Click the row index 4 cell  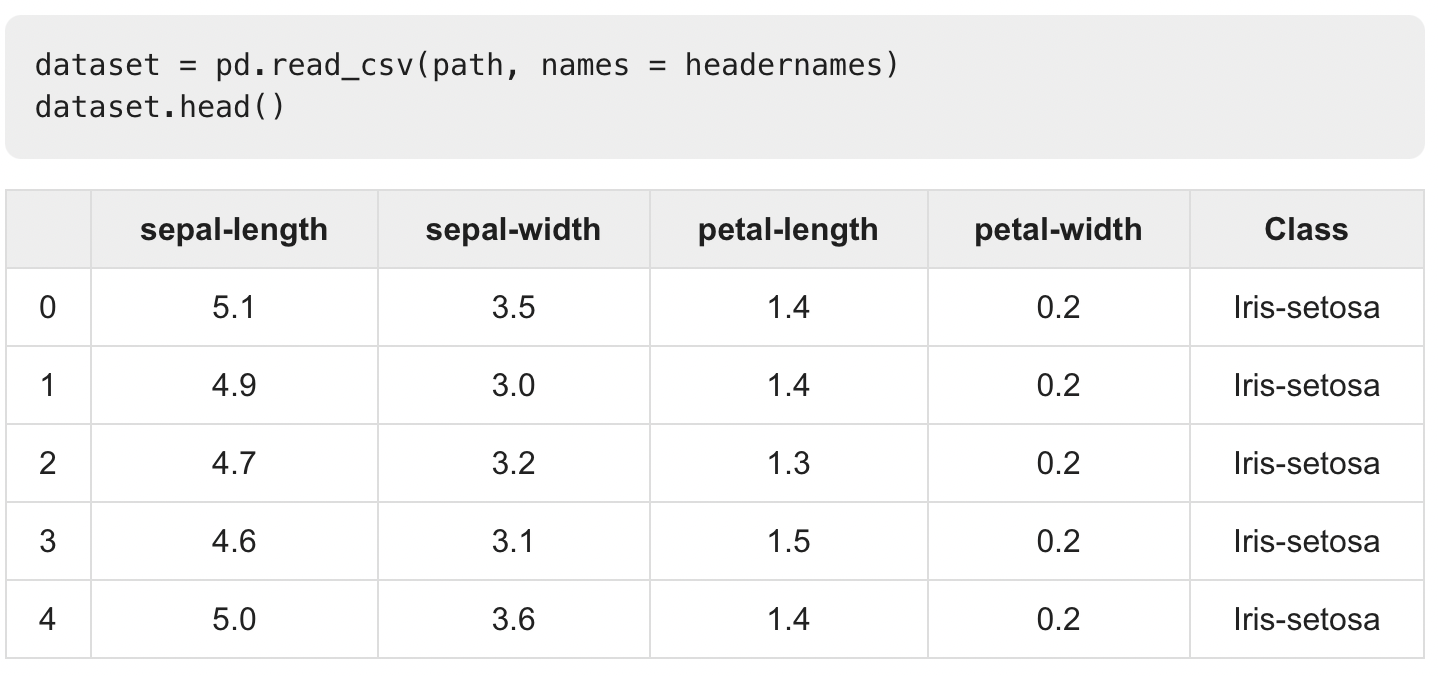(x=48, y=619)
